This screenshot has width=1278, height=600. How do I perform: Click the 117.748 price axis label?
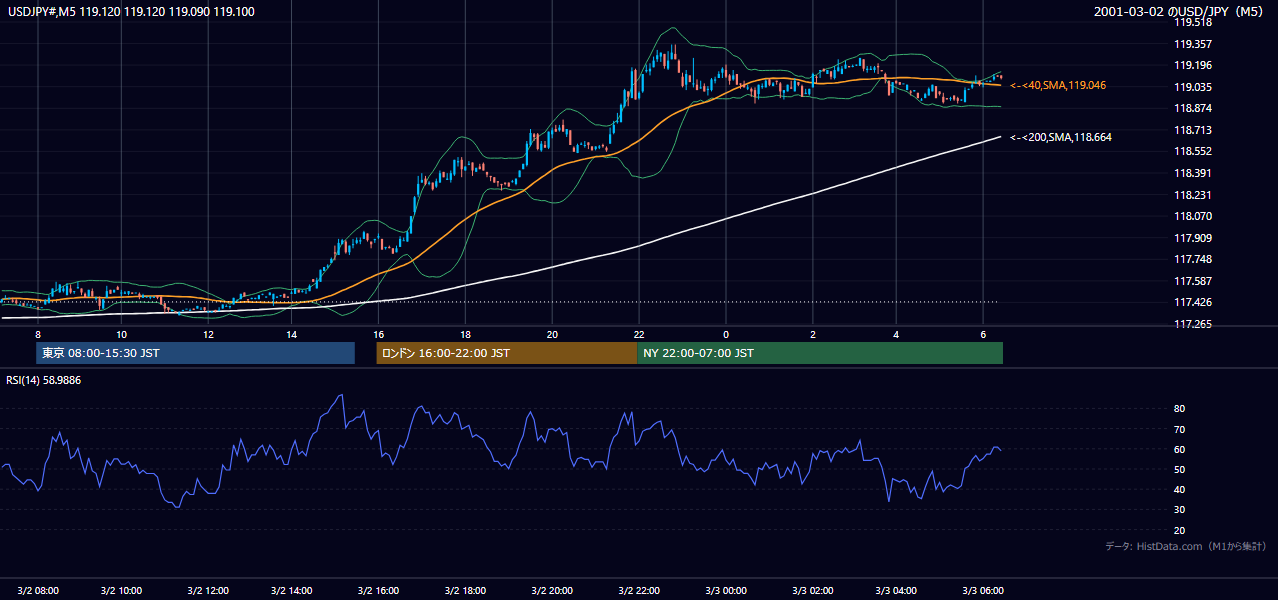pos(1193,259)
